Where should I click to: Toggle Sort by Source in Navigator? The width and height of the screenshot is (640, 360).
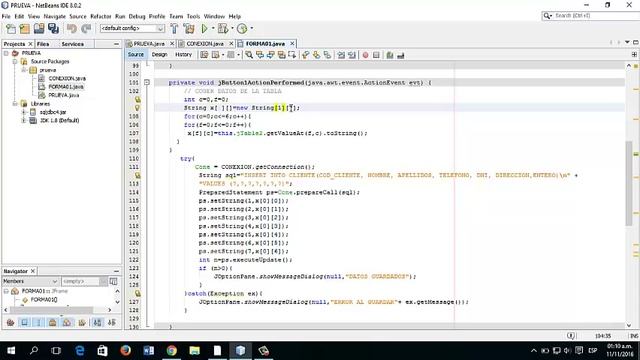pyautogui.click(x=112, y=323)
